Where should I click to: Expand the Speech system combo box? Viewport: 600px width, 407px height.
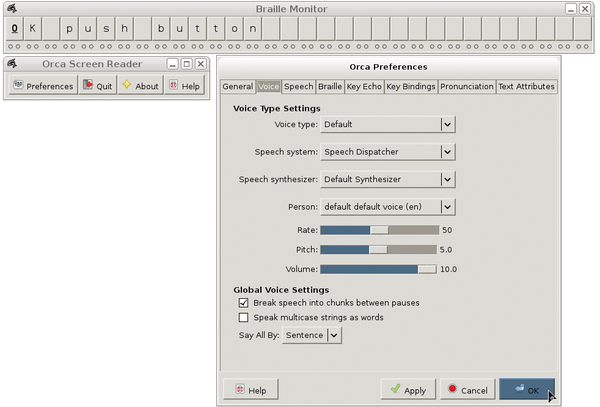click(x=388, y=152)
